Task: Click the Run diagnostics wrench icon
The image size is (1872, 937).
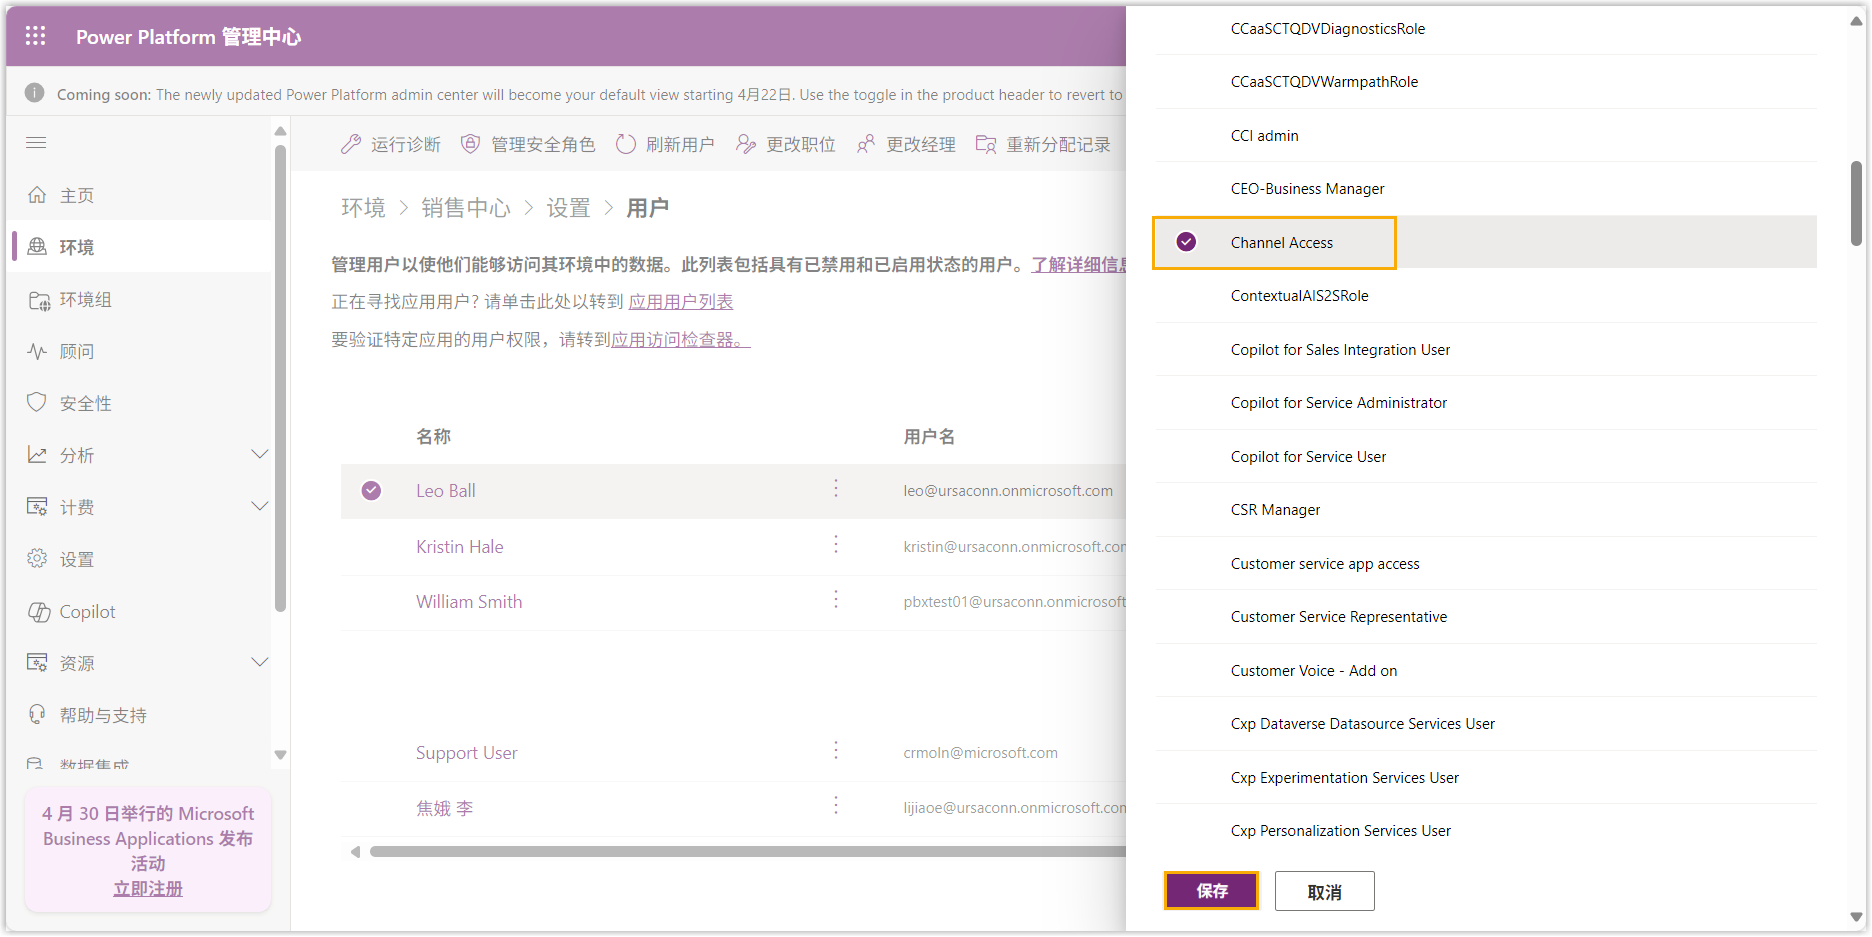Action: (x=350, y=144)
